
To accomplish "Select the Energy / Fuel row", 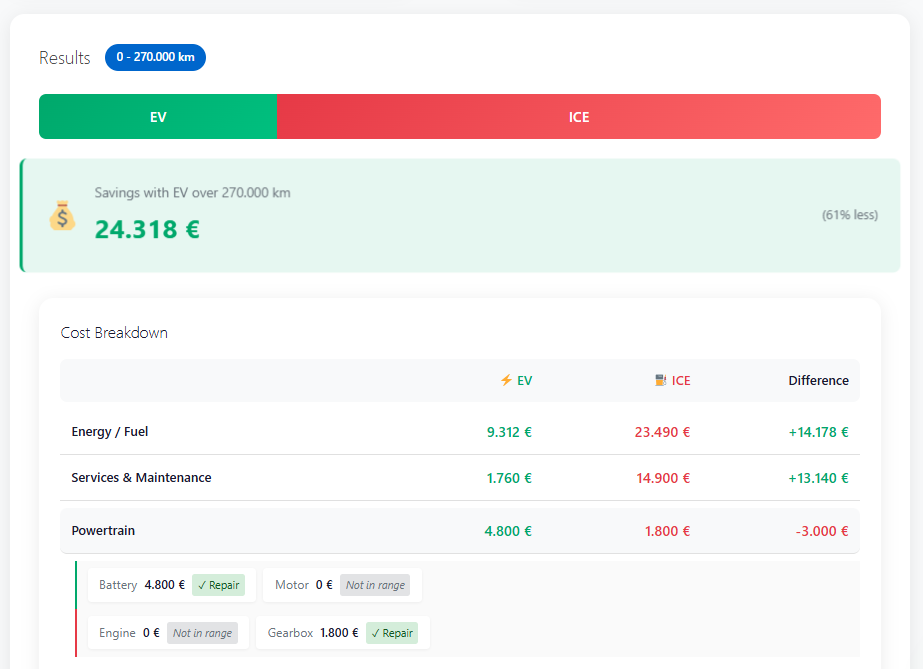I will click(x=460, y=432).
